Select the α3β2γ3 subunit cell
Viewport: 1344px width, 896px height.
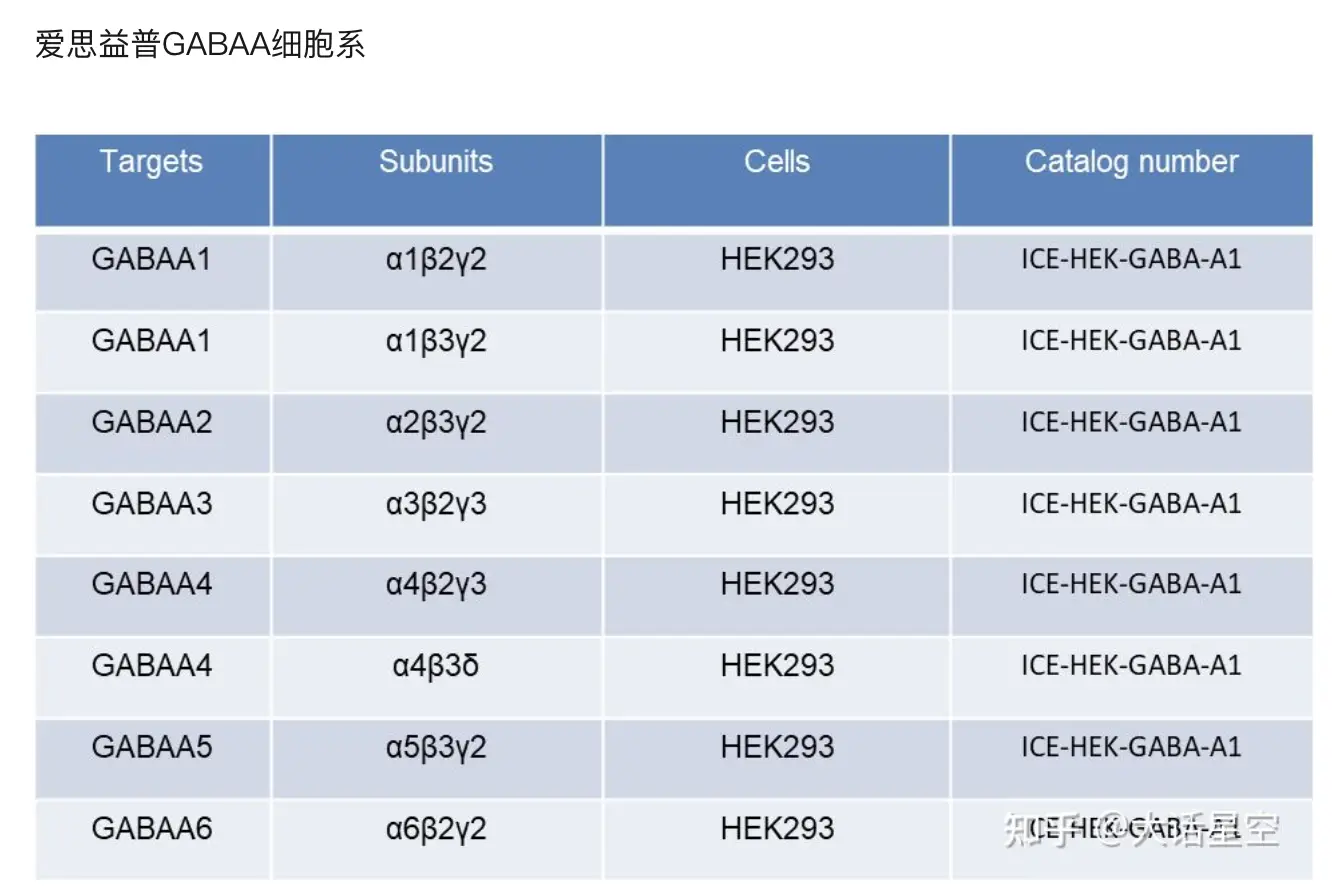pyautogui.click(x=436, y=514)
